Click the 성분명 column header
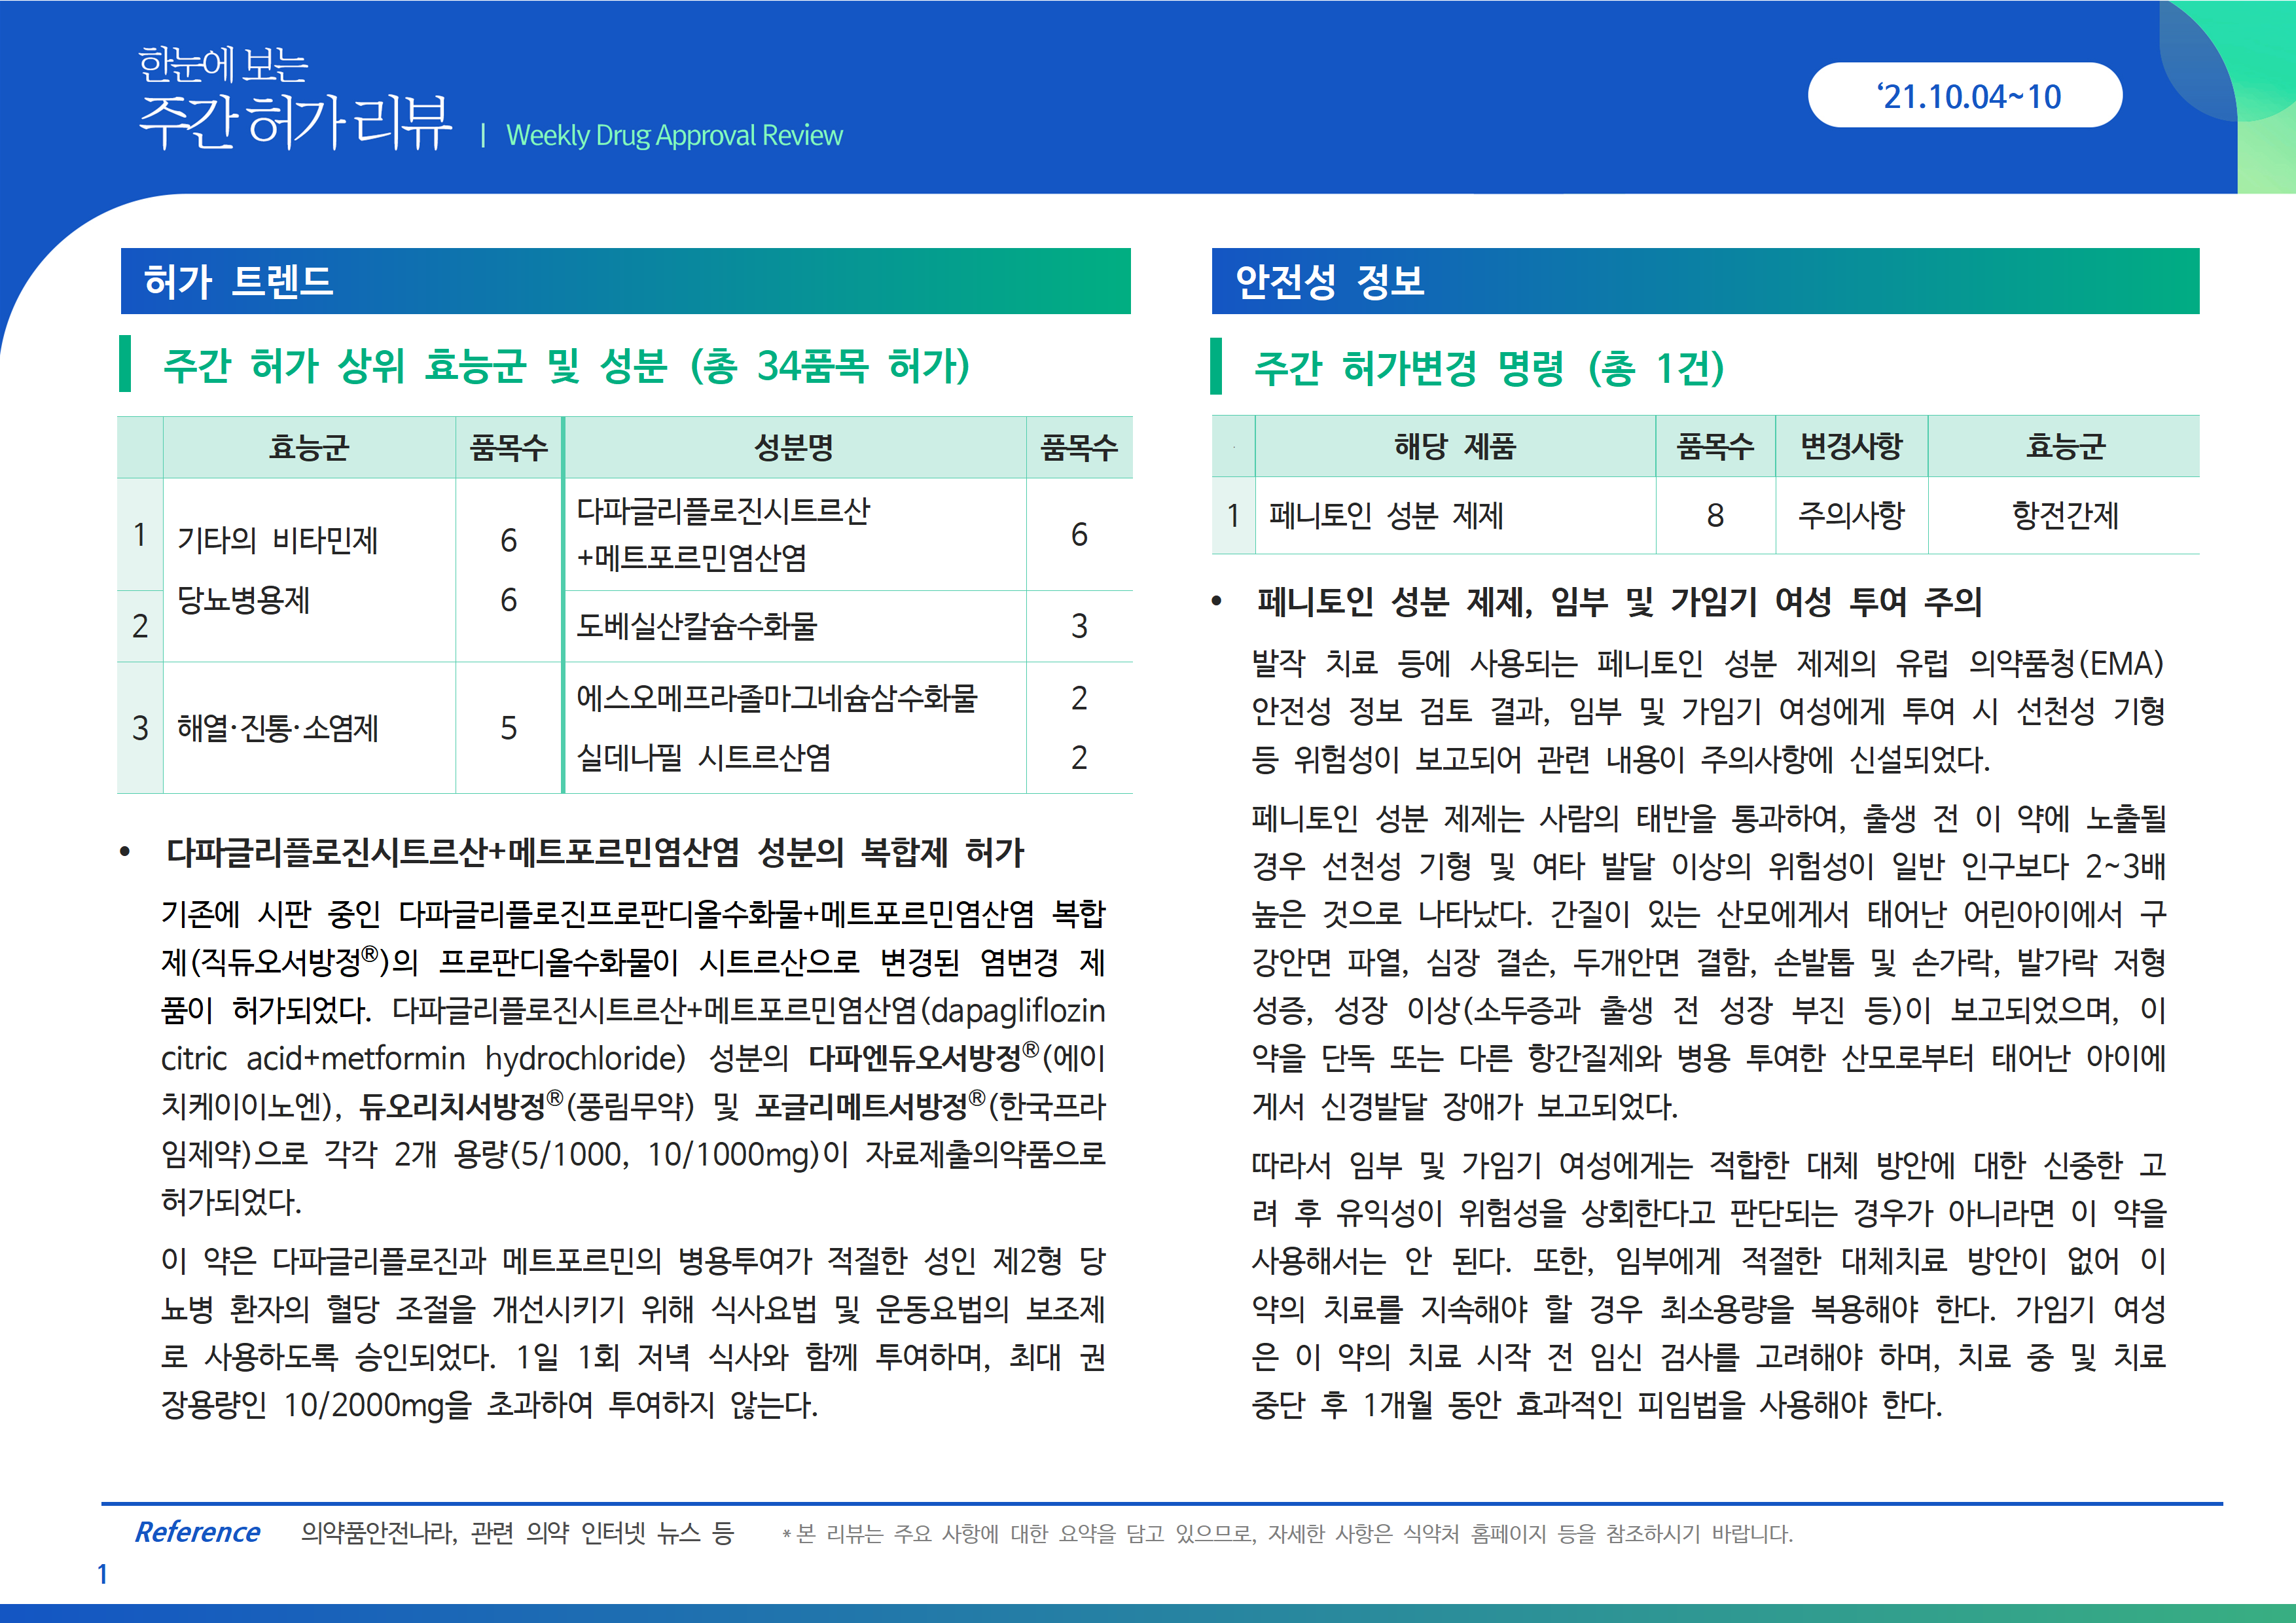The height and width of the screenshot is (1623, 2296). tap(793, 447)
